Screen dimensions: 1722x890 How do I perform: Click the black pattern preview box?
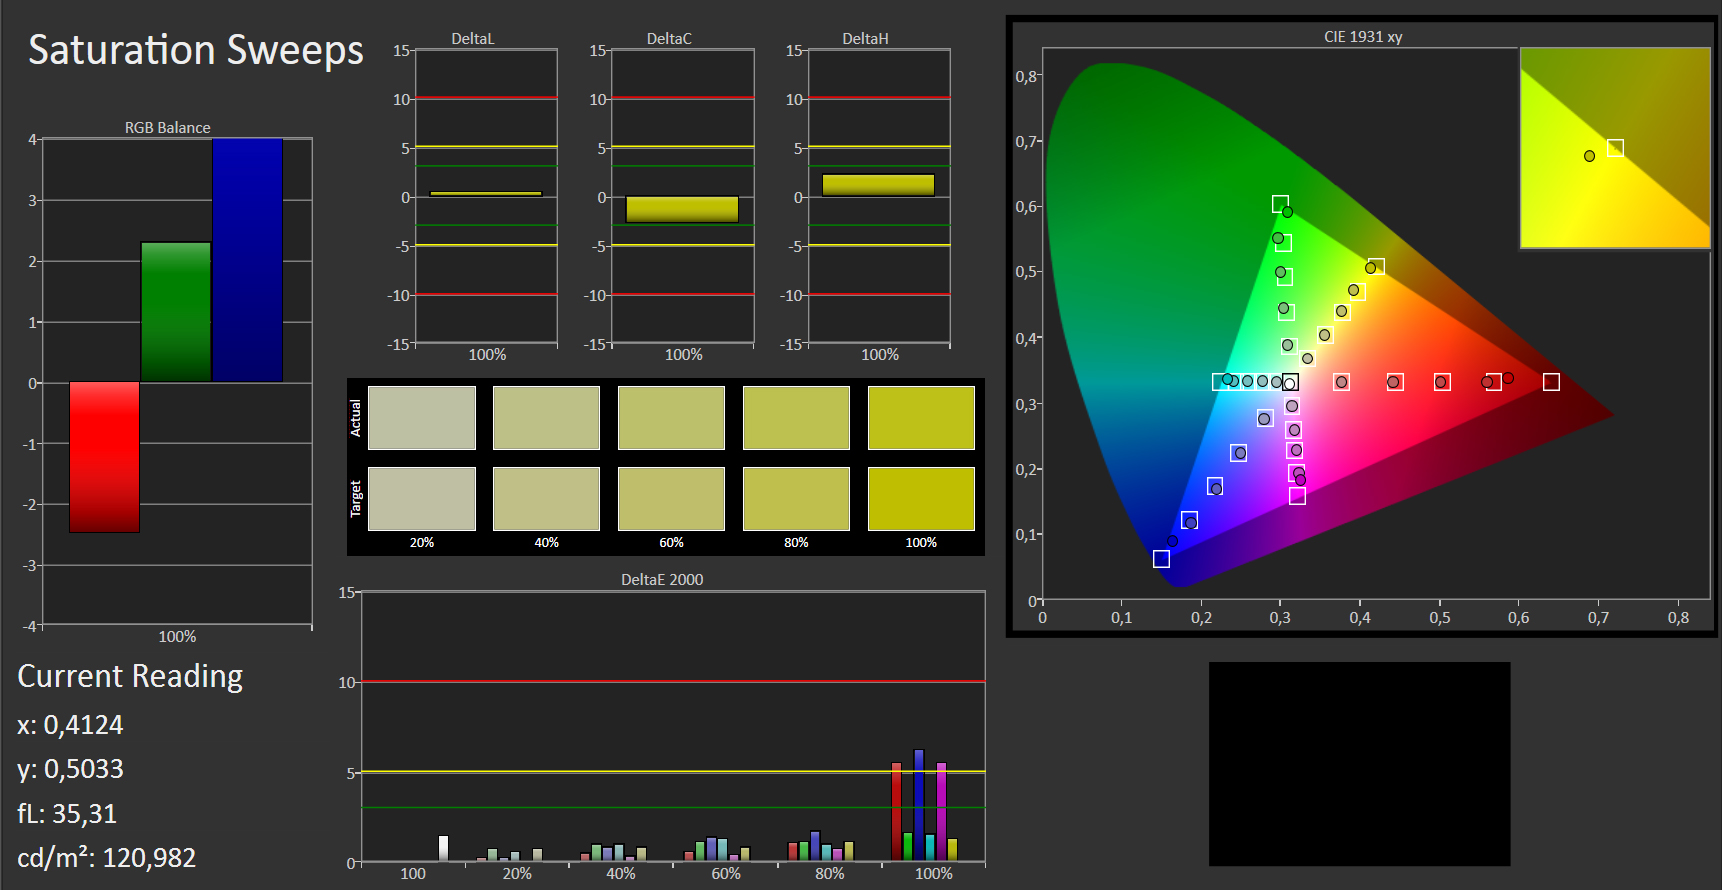click(x=1359, y=764)
